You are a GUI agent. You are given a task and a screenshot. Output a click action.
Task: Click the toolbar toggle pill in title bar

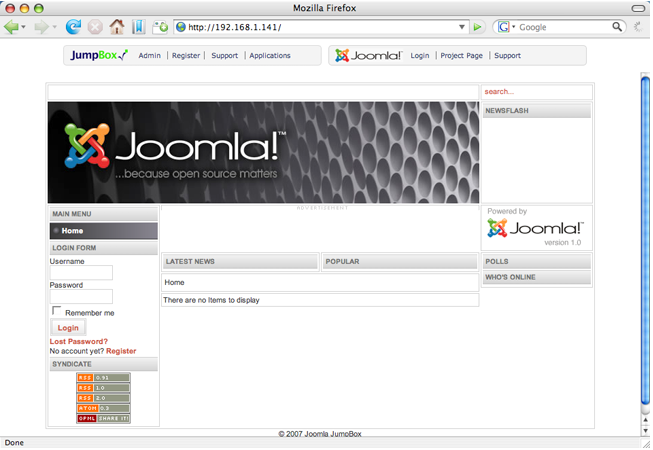[x=638, y=8]
